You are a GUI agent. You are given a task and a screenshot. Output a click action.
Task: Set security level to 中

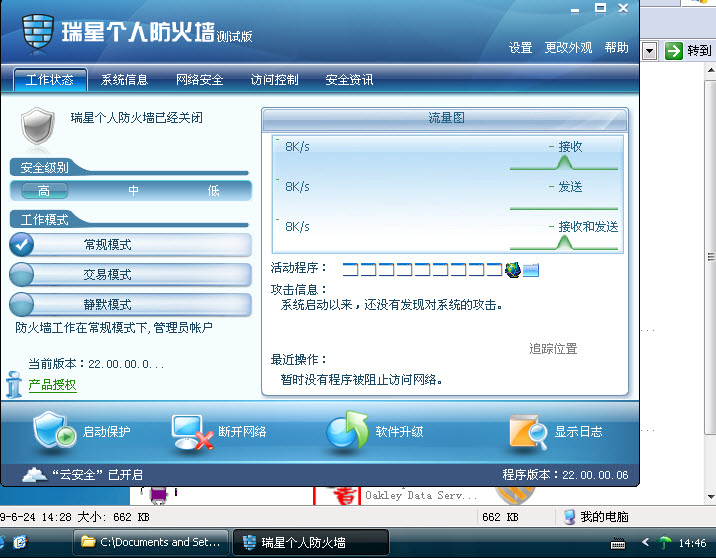click(133, 191)
